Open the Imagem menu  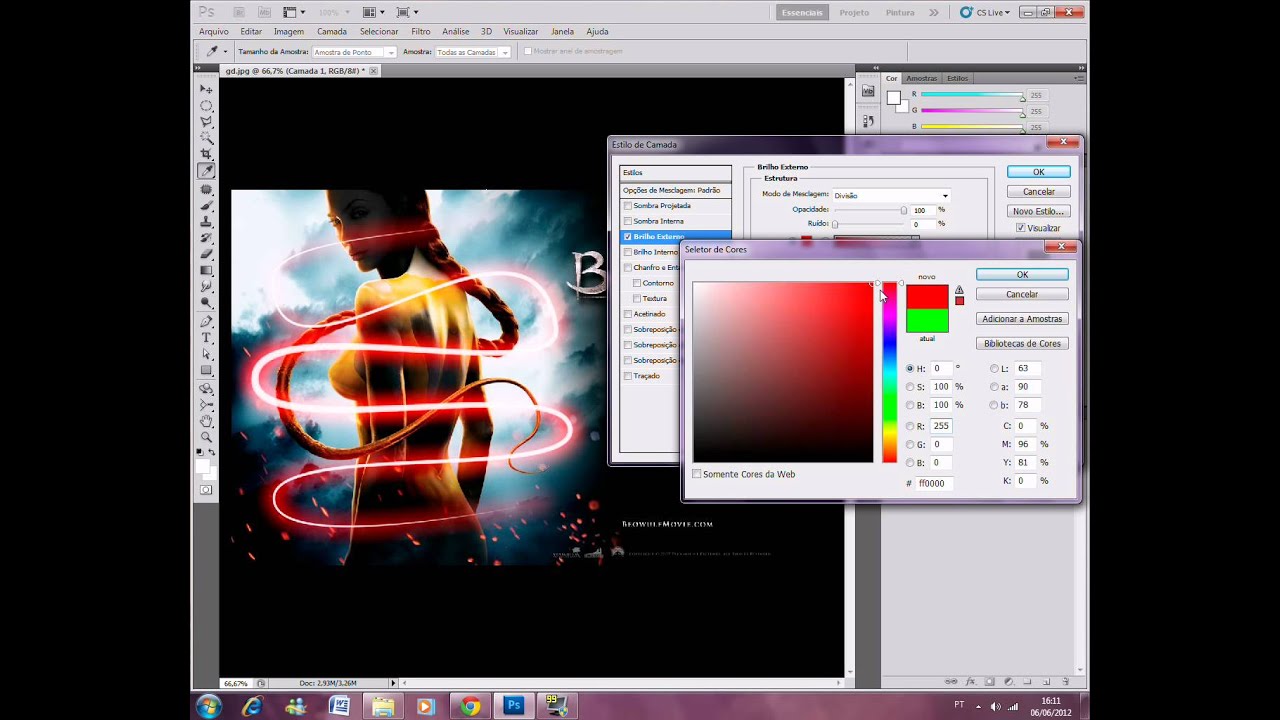coord(289,32)
